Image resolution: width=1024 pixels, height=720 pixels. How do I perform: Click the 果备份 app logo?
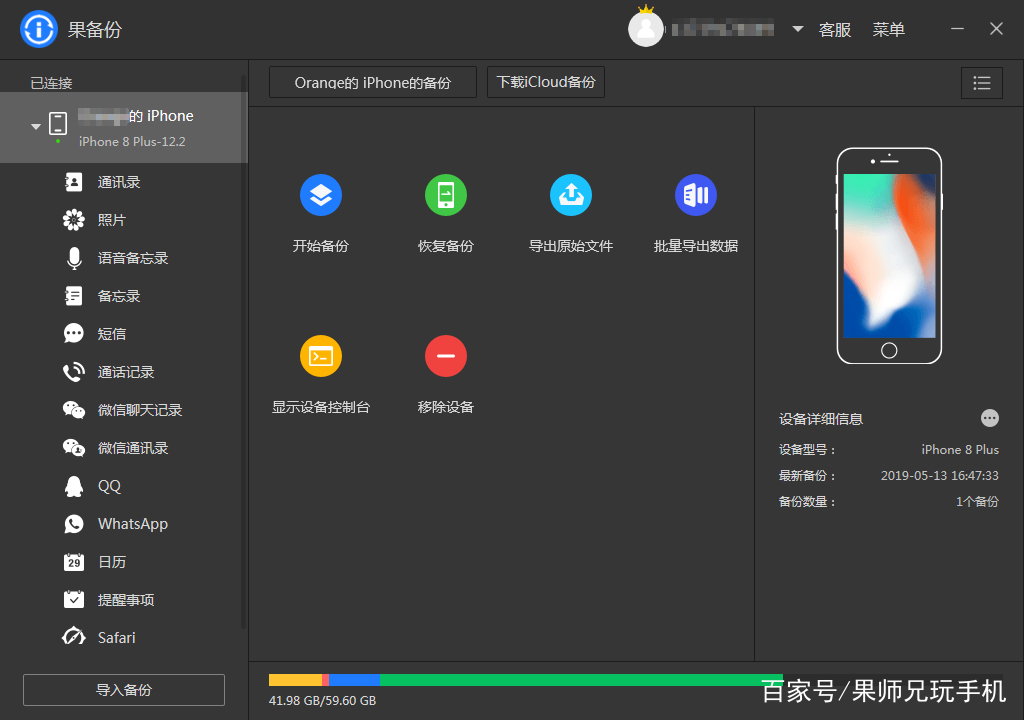(39, 29)
